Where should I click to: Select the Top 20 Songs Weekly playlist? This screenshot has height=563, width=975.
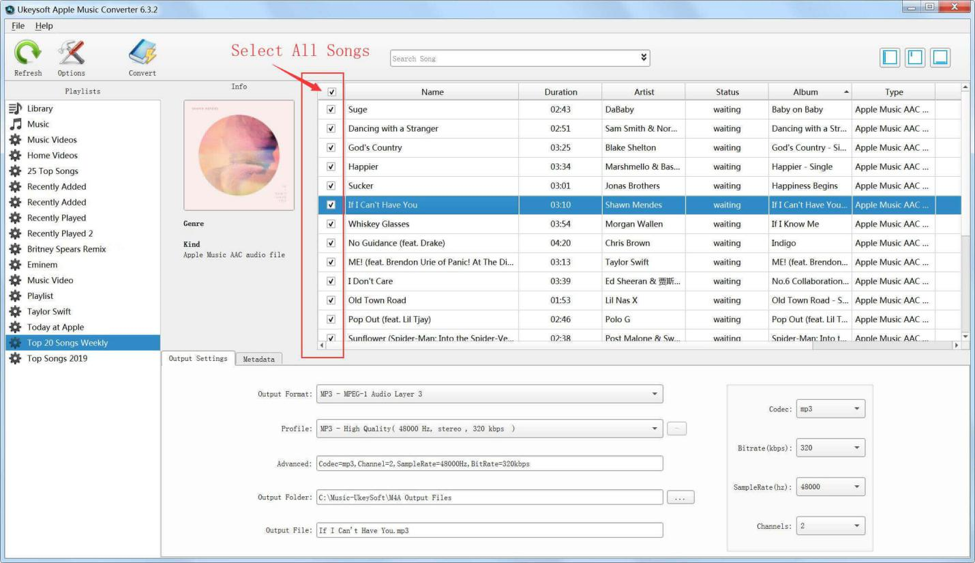coord(83,343)
